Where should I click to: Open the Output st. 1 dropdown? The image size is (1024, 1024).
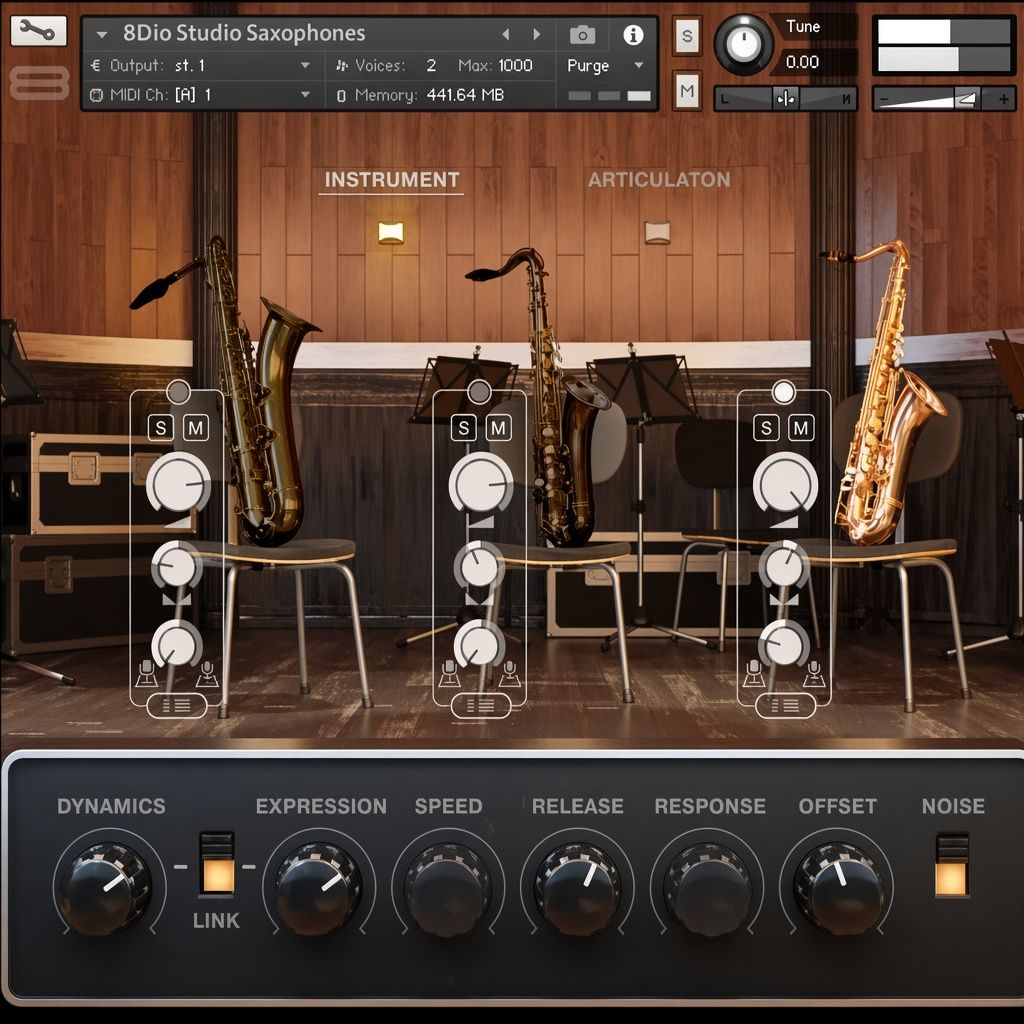click(x=306, y=65)
